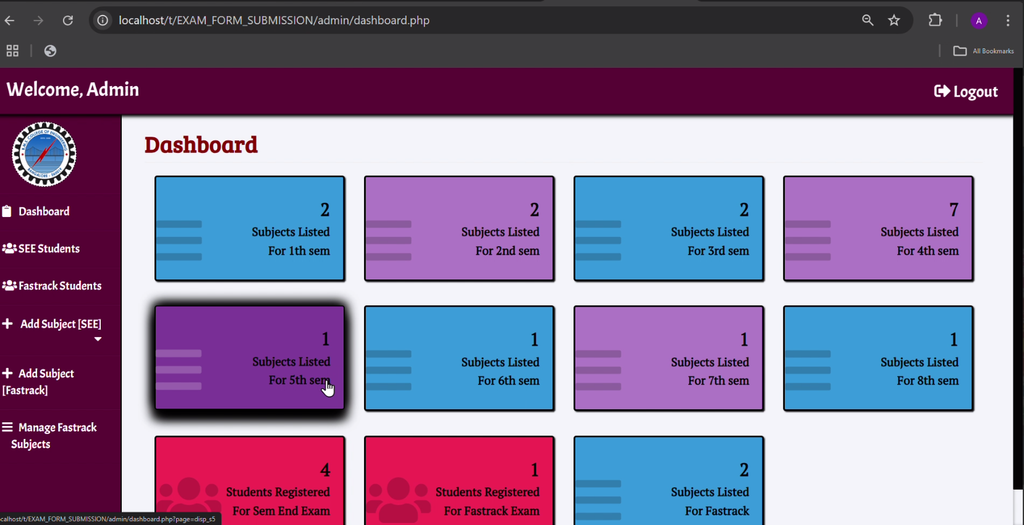Open zoom magnifier in address bar

pyautogui.click(x=867, y=20)
